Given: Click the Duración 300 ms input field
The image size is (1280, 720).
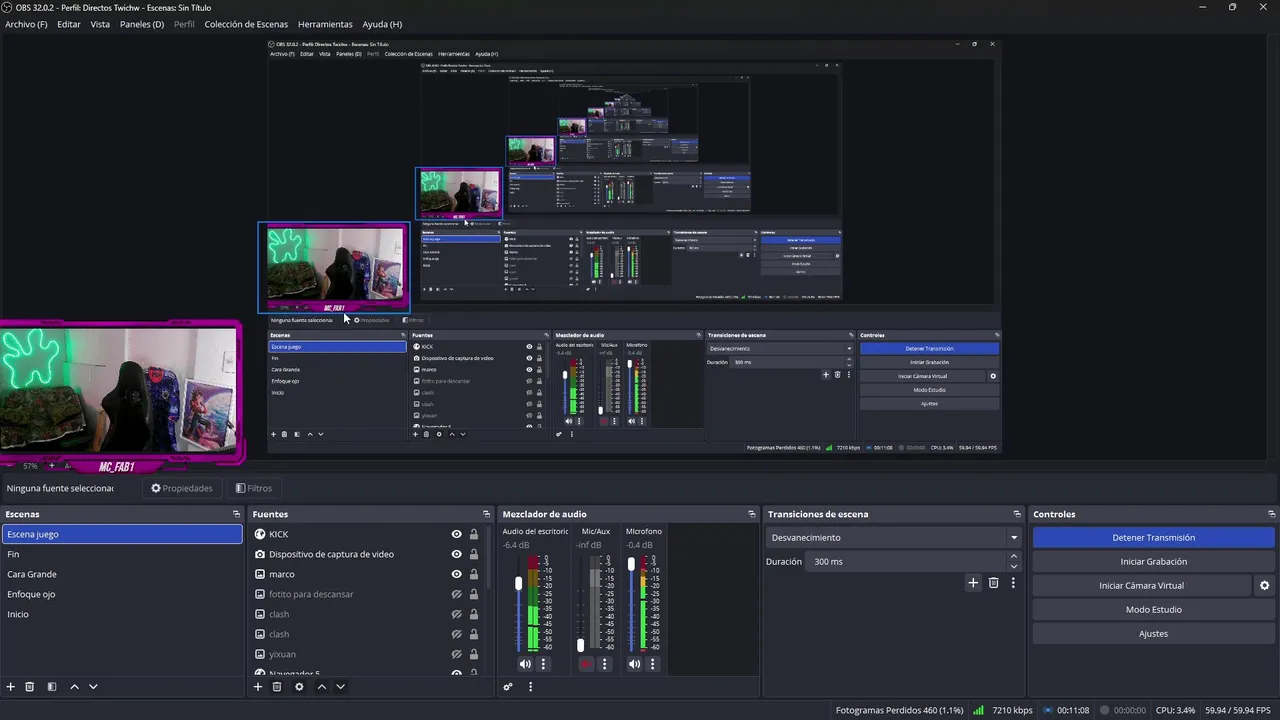Looking at the screenshot, I should 914,562.
